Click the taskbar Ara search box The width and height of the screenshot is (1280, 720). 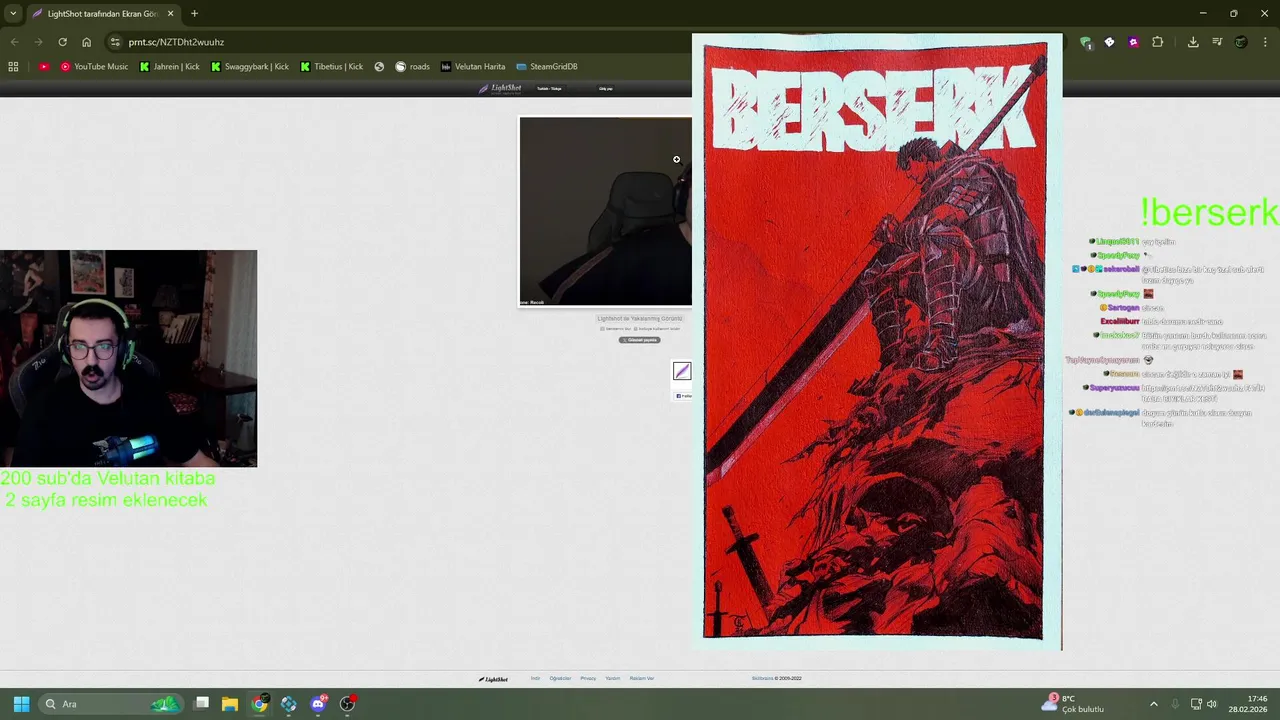click(112, 704)
